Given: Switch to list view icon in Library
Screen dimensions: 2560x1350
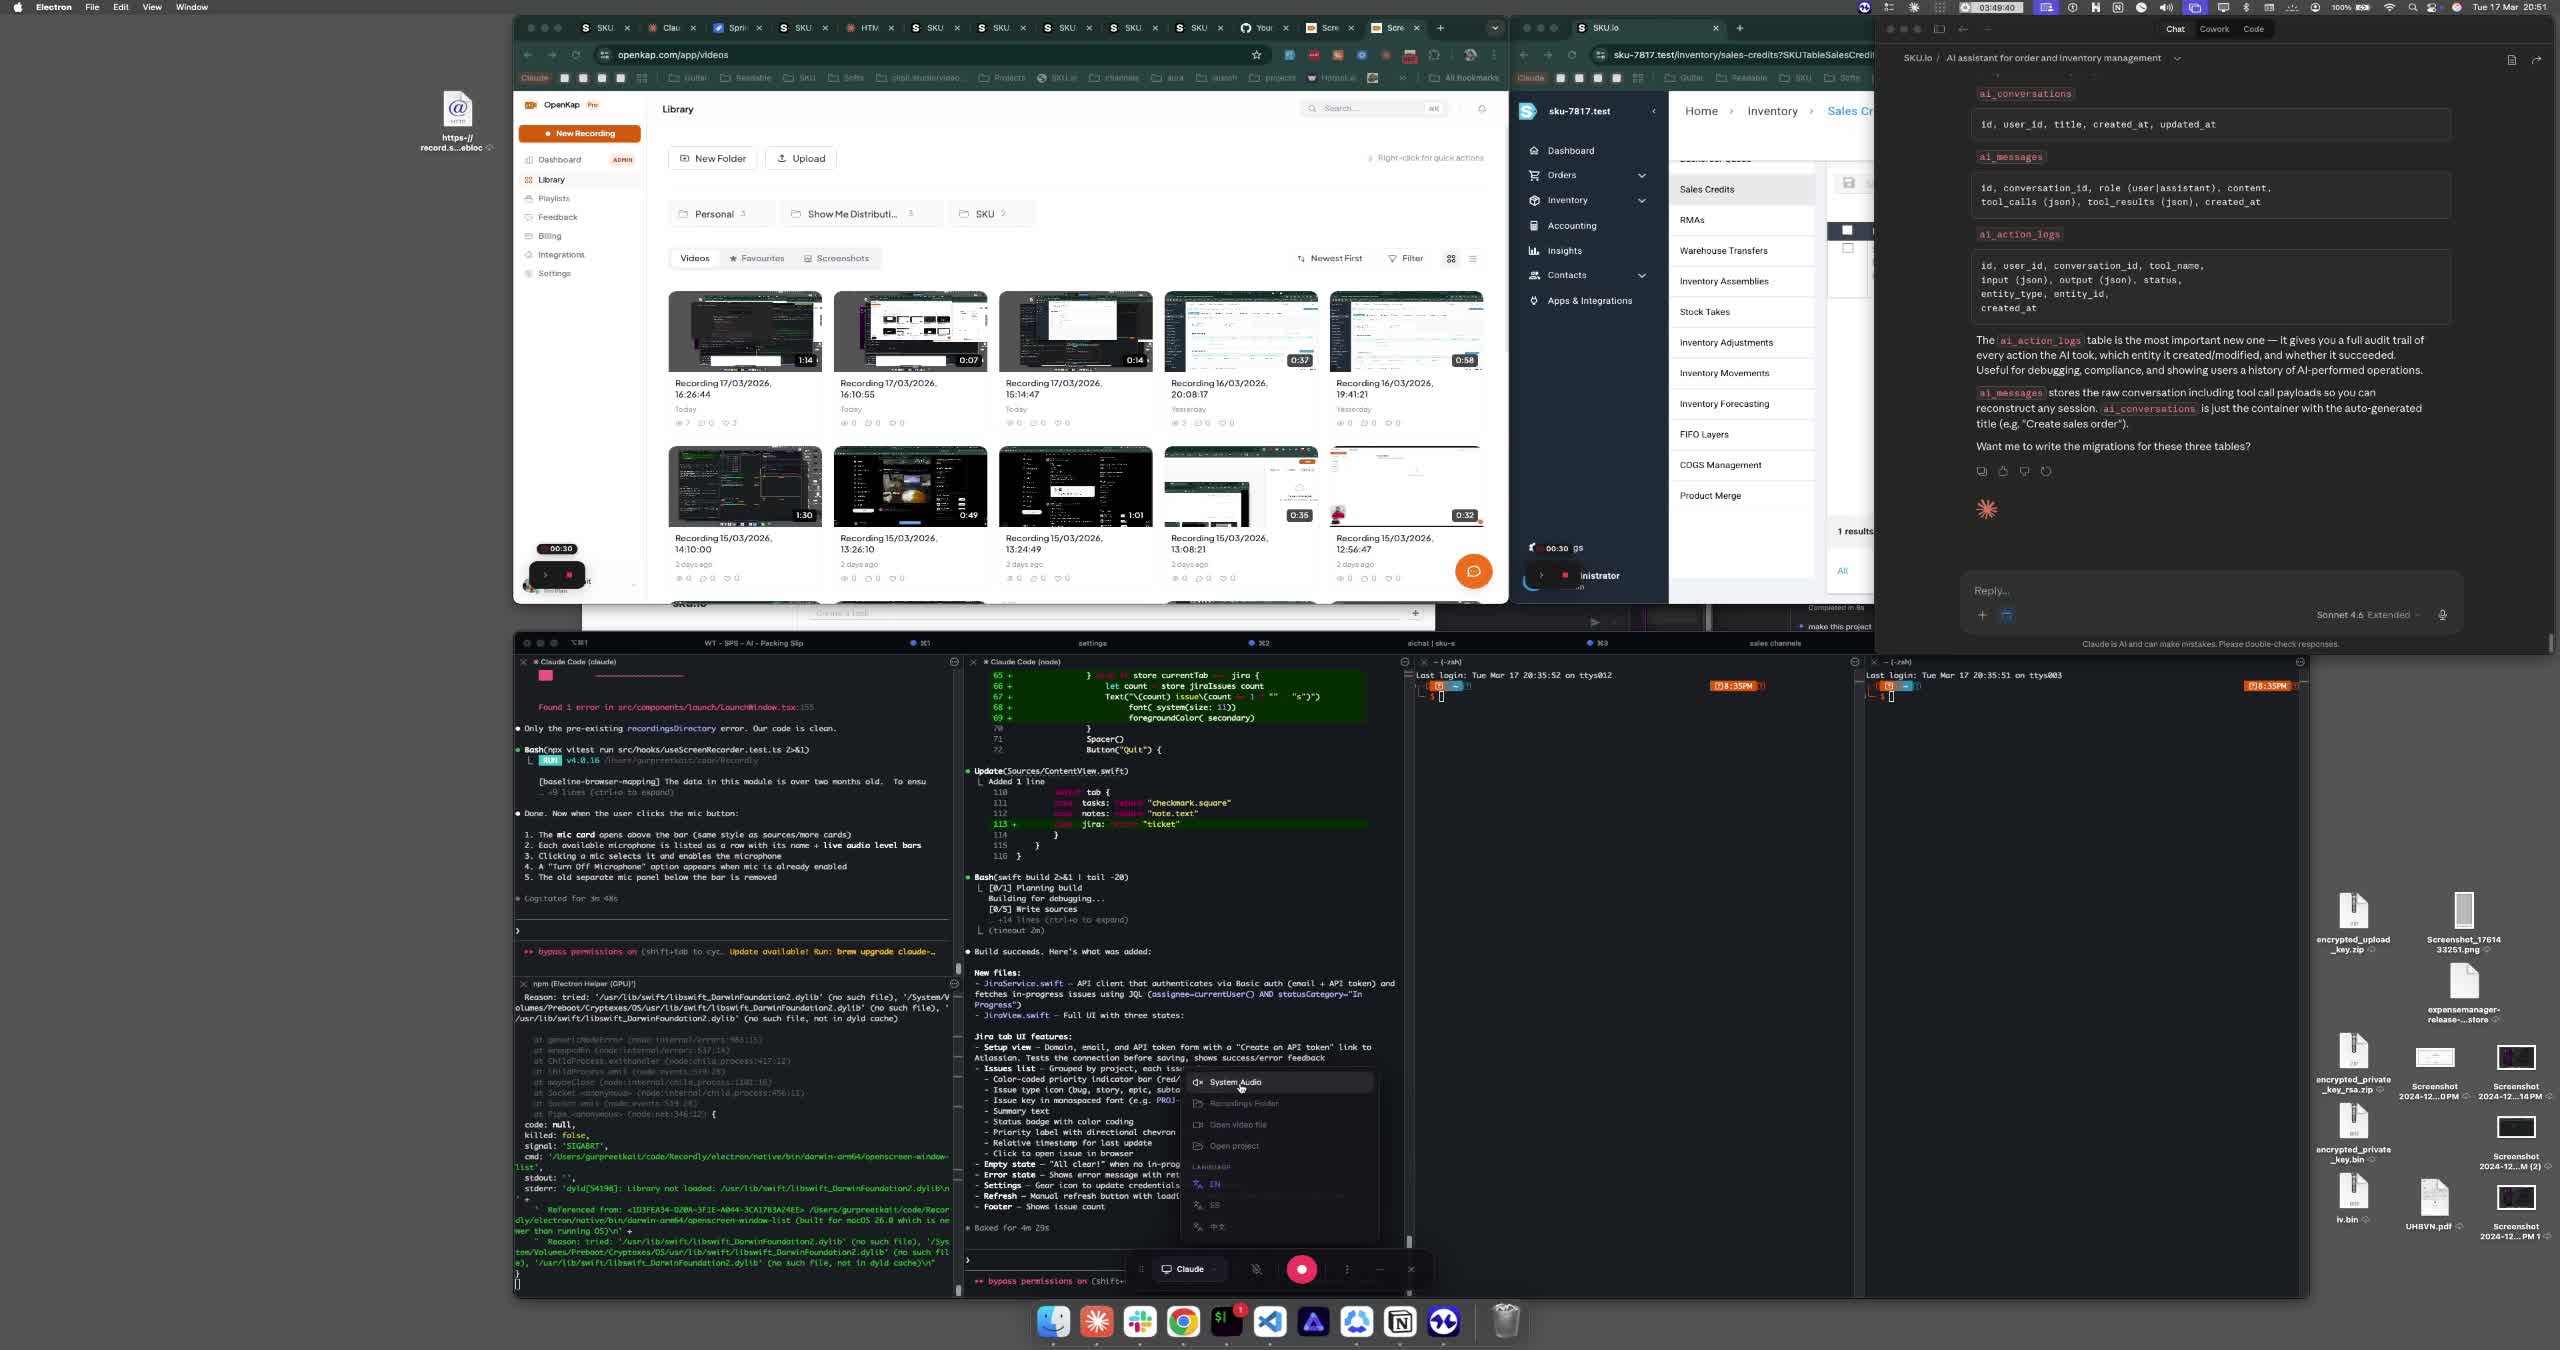Looking at the screenshot, I should coord(1472,259).
